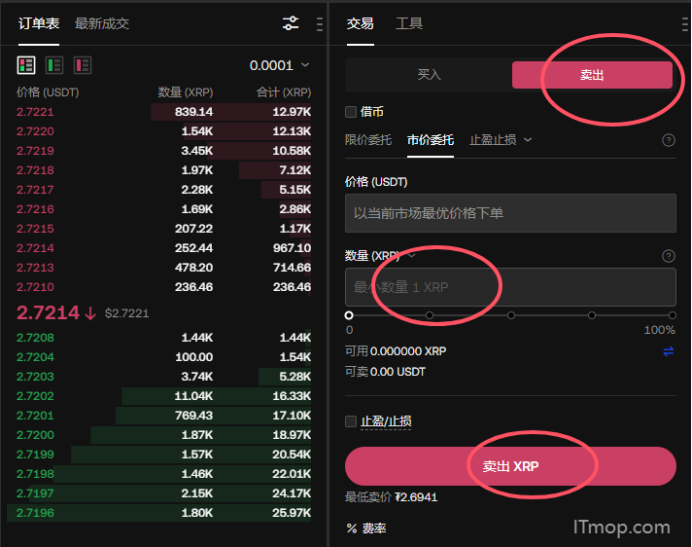
Task: Click ask price 2.7215
Action: tap(35, 229)
